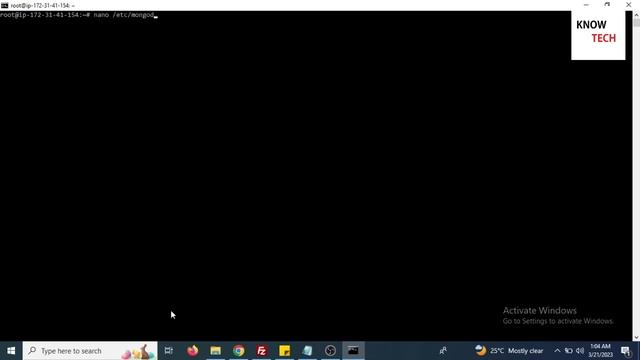
Task: Launch Firefox from the taskbar
Action: tap(193, 351)
